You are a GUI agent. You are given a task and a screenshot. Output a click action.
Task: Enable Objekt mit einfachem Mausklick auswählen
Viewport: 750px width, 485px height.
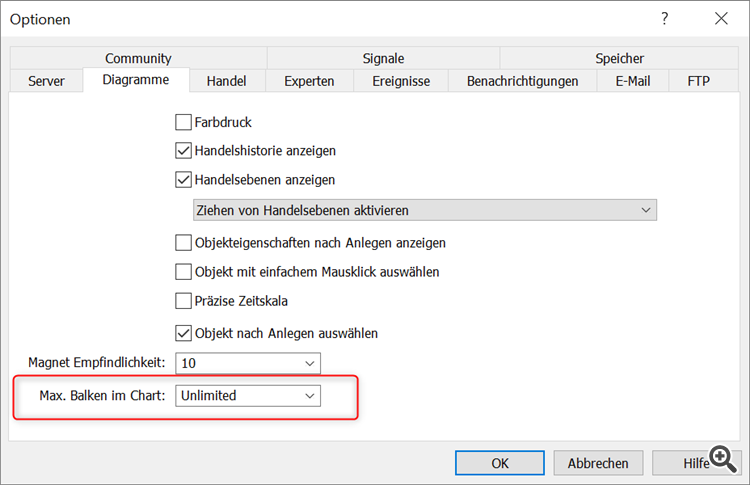click(183, 272)
